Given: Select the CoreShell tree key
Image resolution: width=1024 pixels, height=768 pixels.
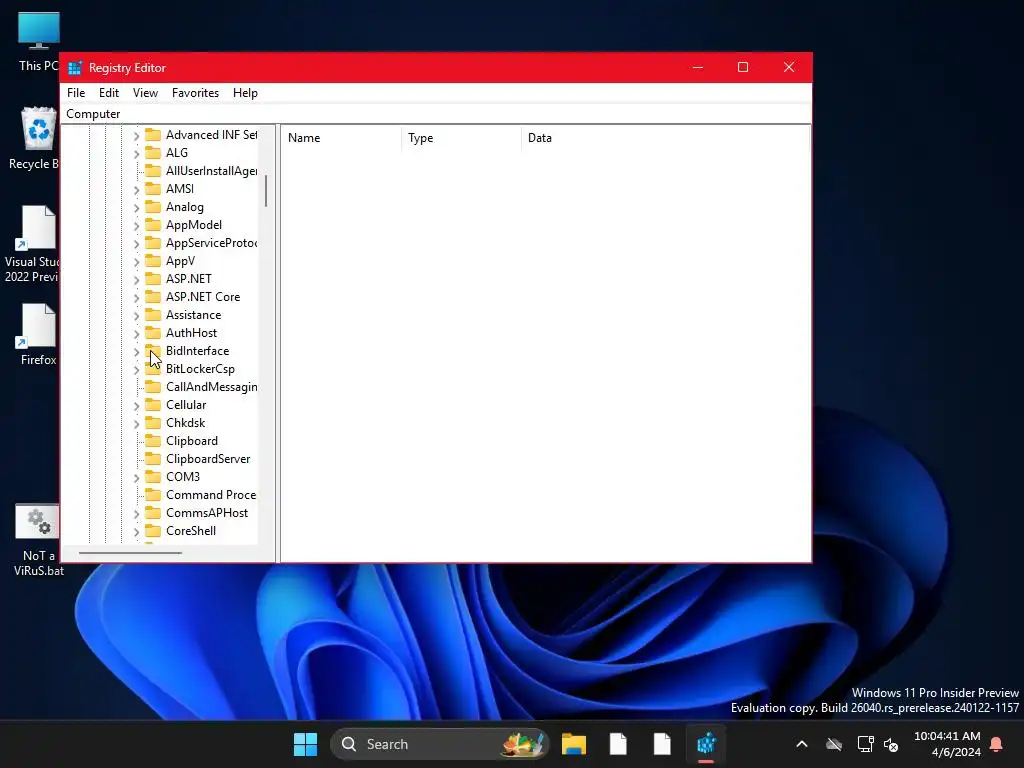Looking at the screenshot, I should coord(191,531).
